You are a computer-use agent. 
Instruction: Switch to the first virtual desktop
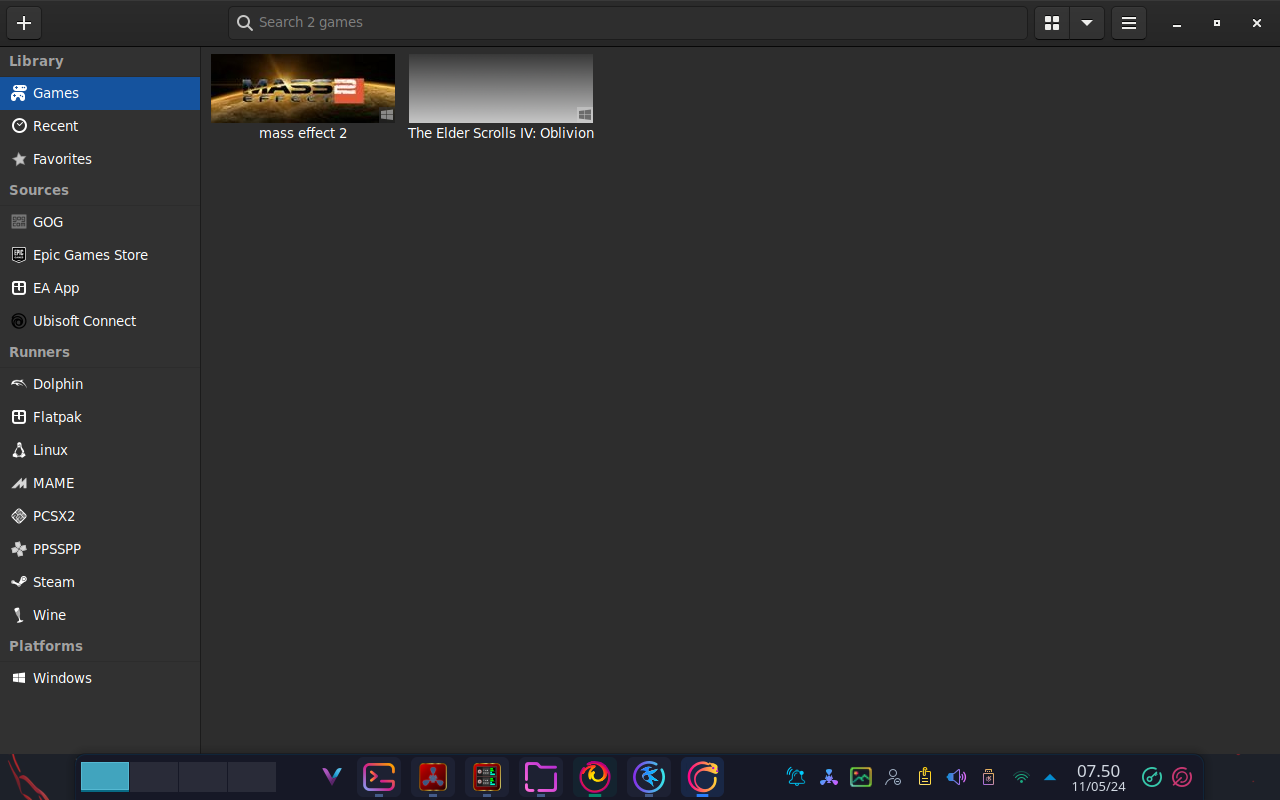pyautogui.click(x=105, y=777)
